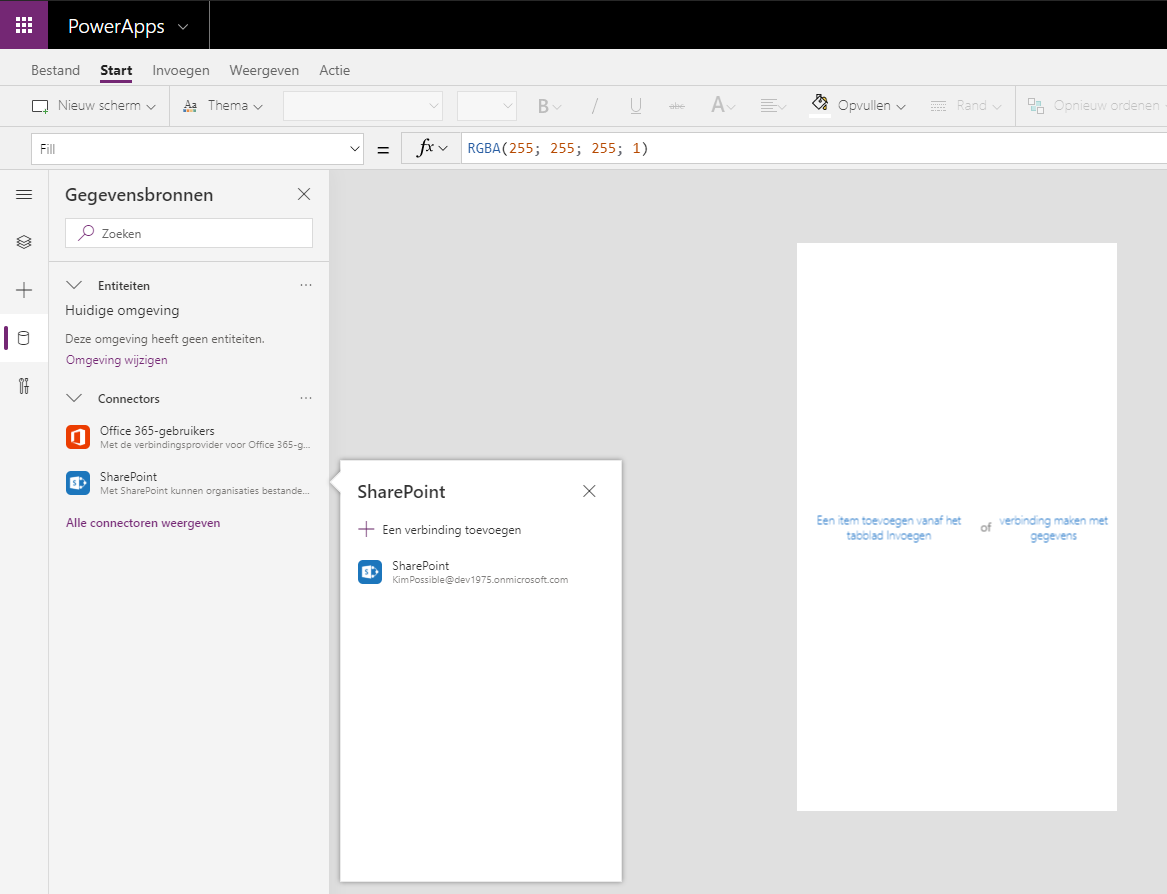This screenshot has width=1167, height=894.
Task: Open the tree view hamburger menu
Action: click(24, 194)
